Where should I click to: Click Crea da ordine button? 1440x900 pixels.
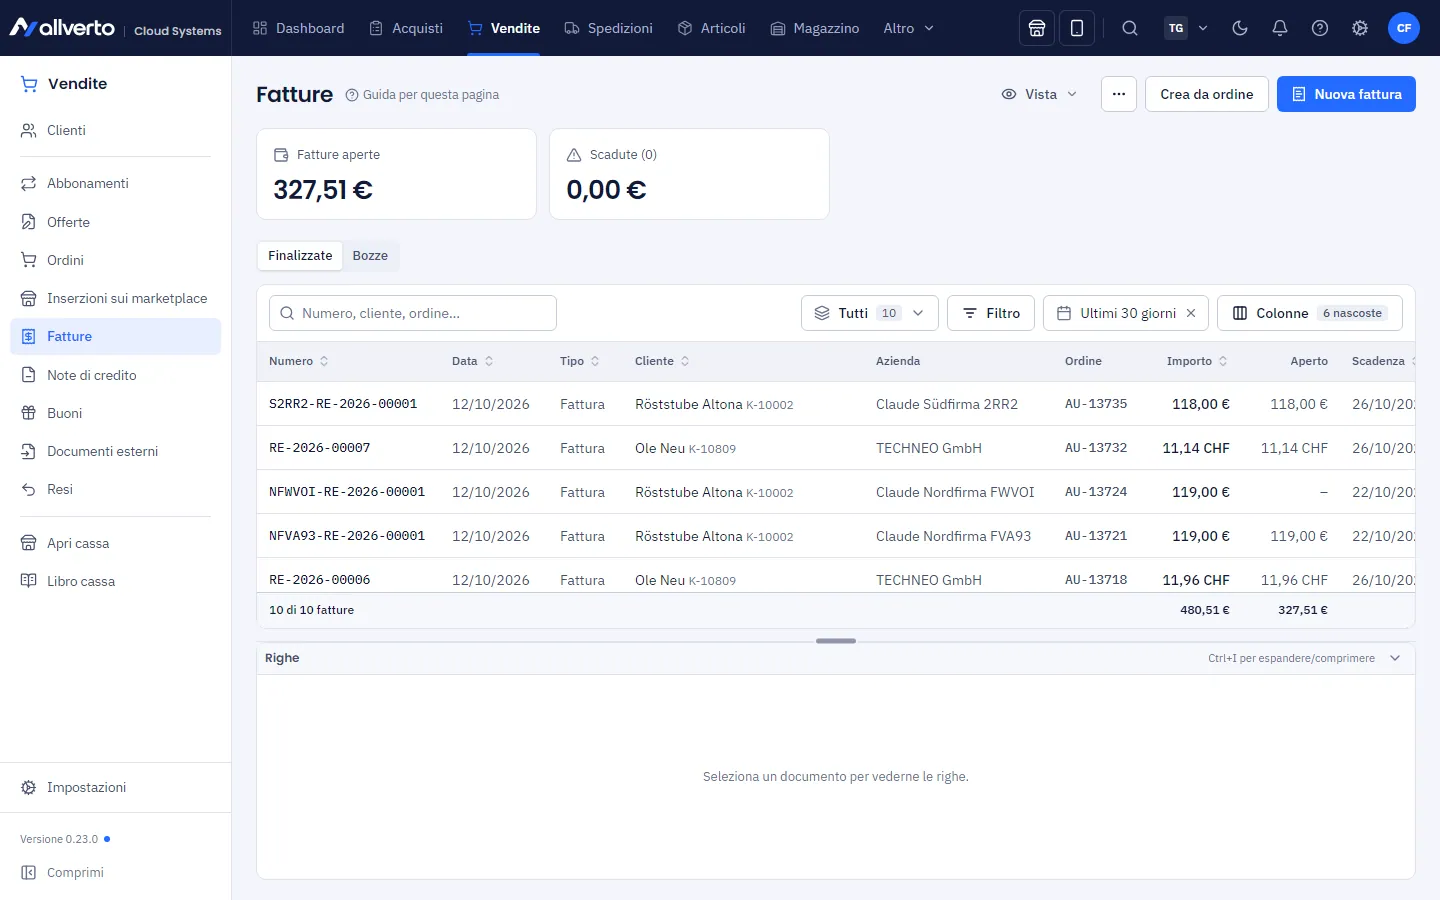coord(1207,94)
